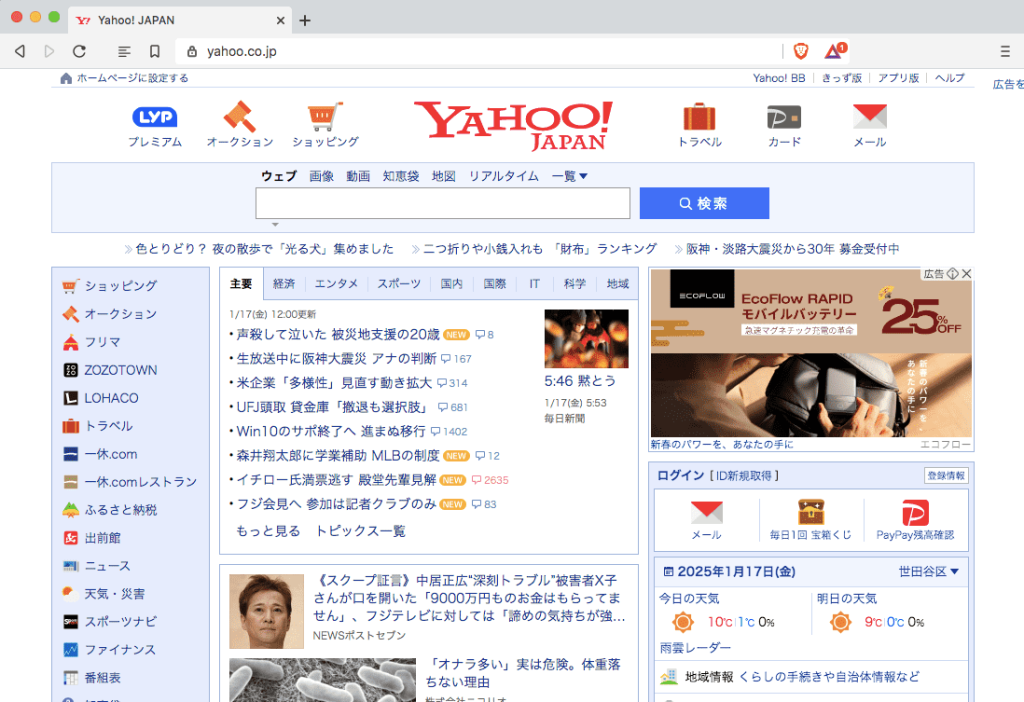The width and height of the screenshot is (1024, 702).
Task: Click the Brave Rewards triangle icon
Action: tap(834, 51)
